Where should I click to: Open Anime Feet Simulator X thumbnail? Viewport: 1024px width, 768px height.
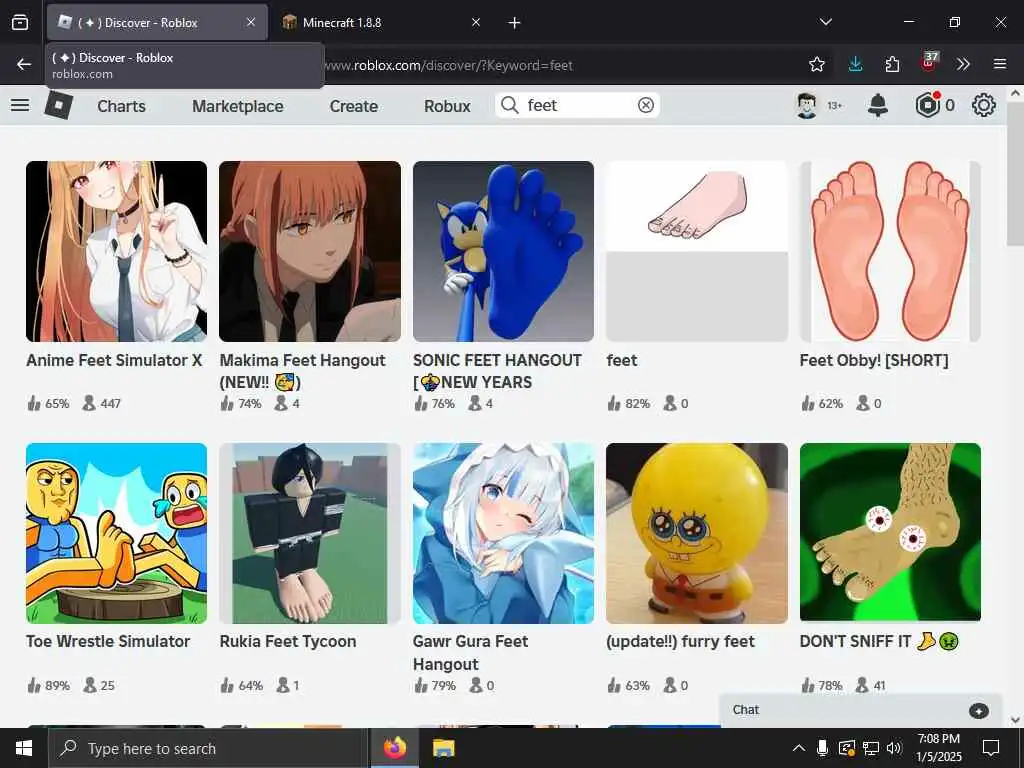click(116, 251)
